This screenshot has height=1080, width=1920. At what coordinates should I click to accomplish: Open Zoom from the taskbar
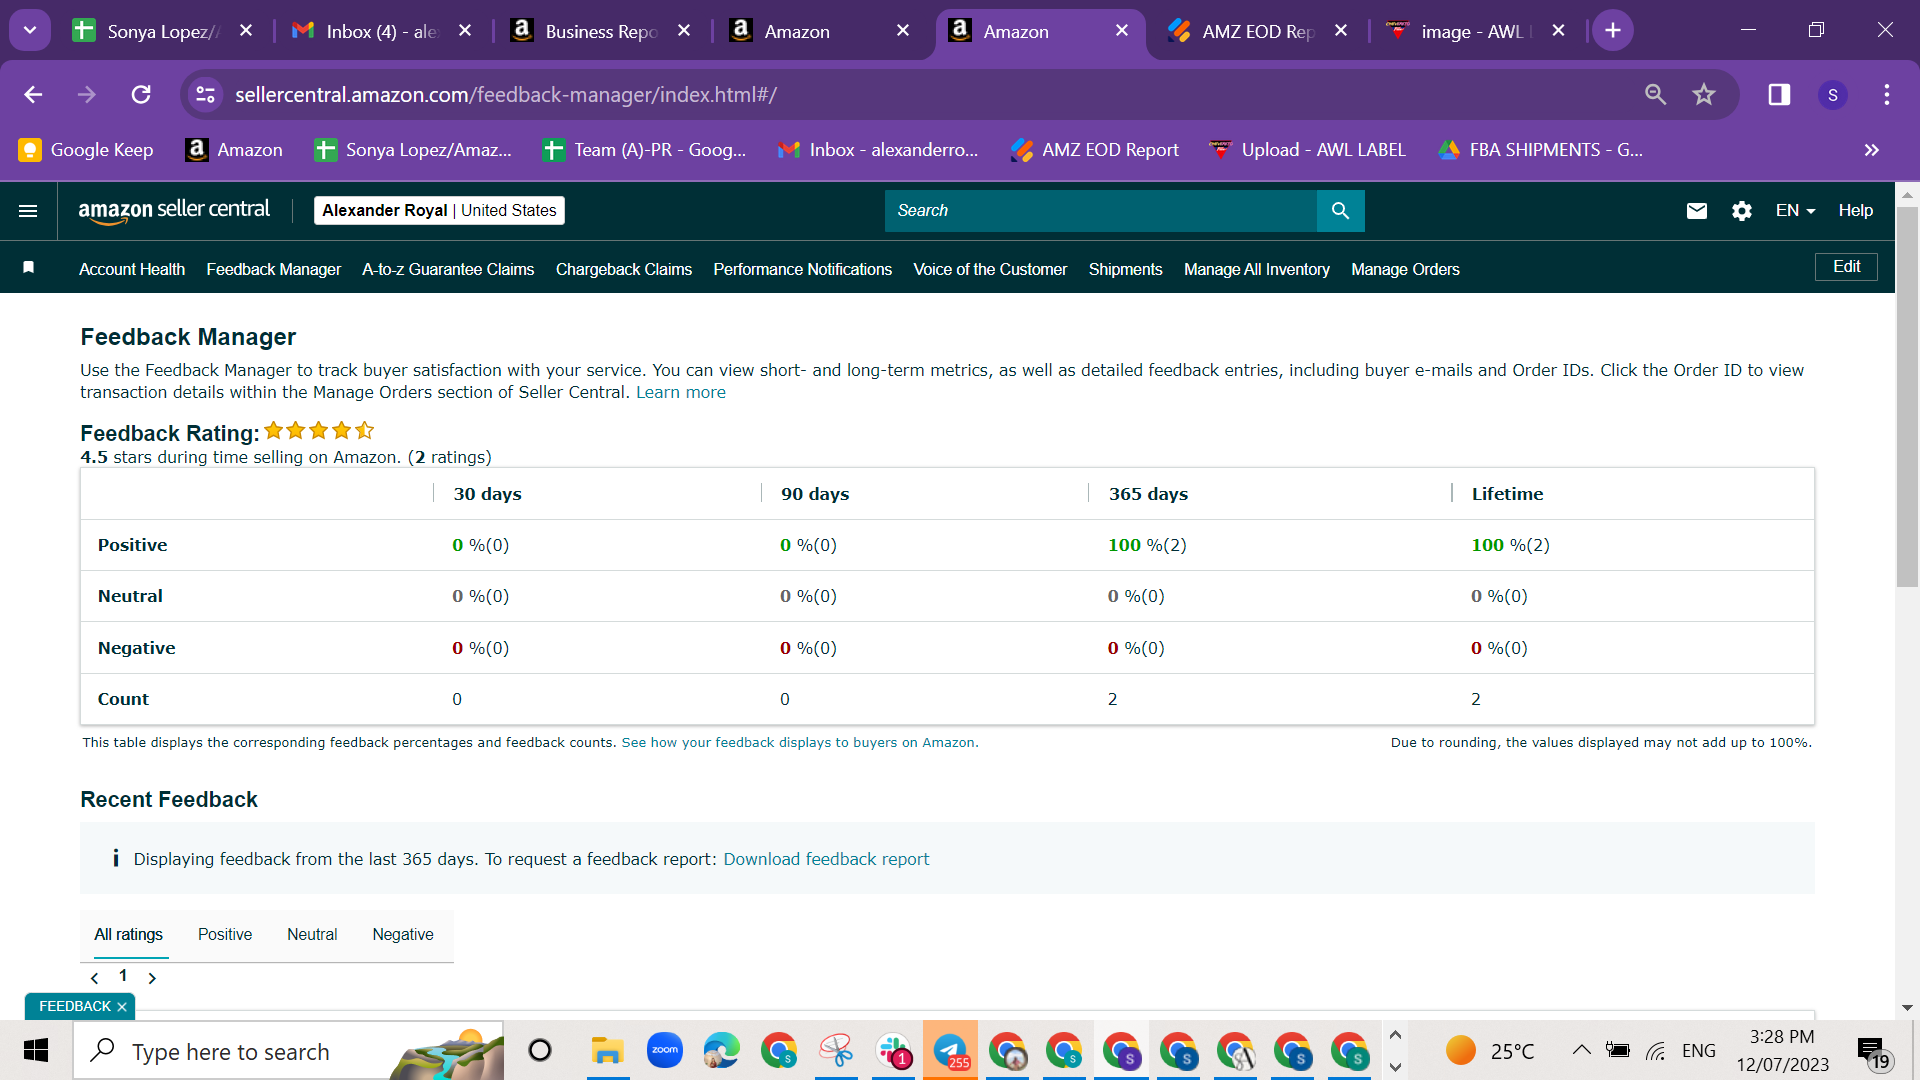[x=665, y=1051]
